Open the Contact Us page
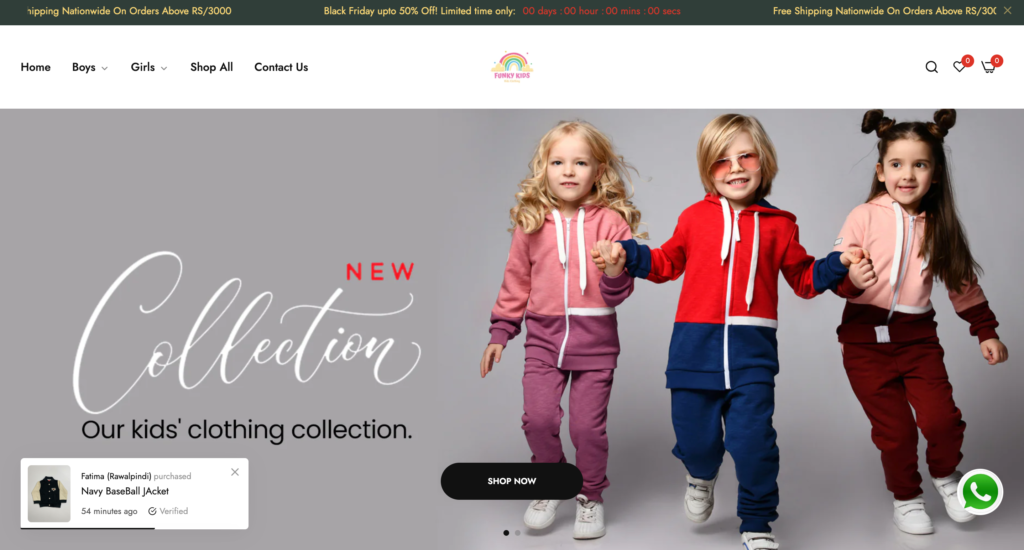Image resolution: width=1024 pixels, height=550 pixels. pyautogui.click(x=281, y=67)
